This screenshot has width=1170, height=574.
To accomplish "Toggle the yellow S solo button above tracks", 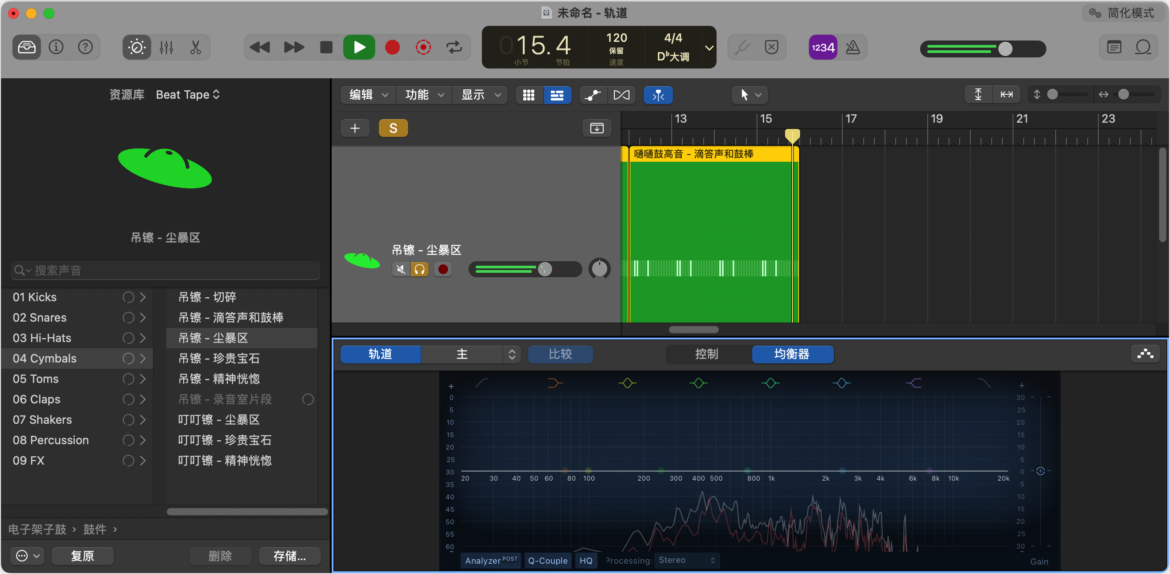I will tap(393, 128).
